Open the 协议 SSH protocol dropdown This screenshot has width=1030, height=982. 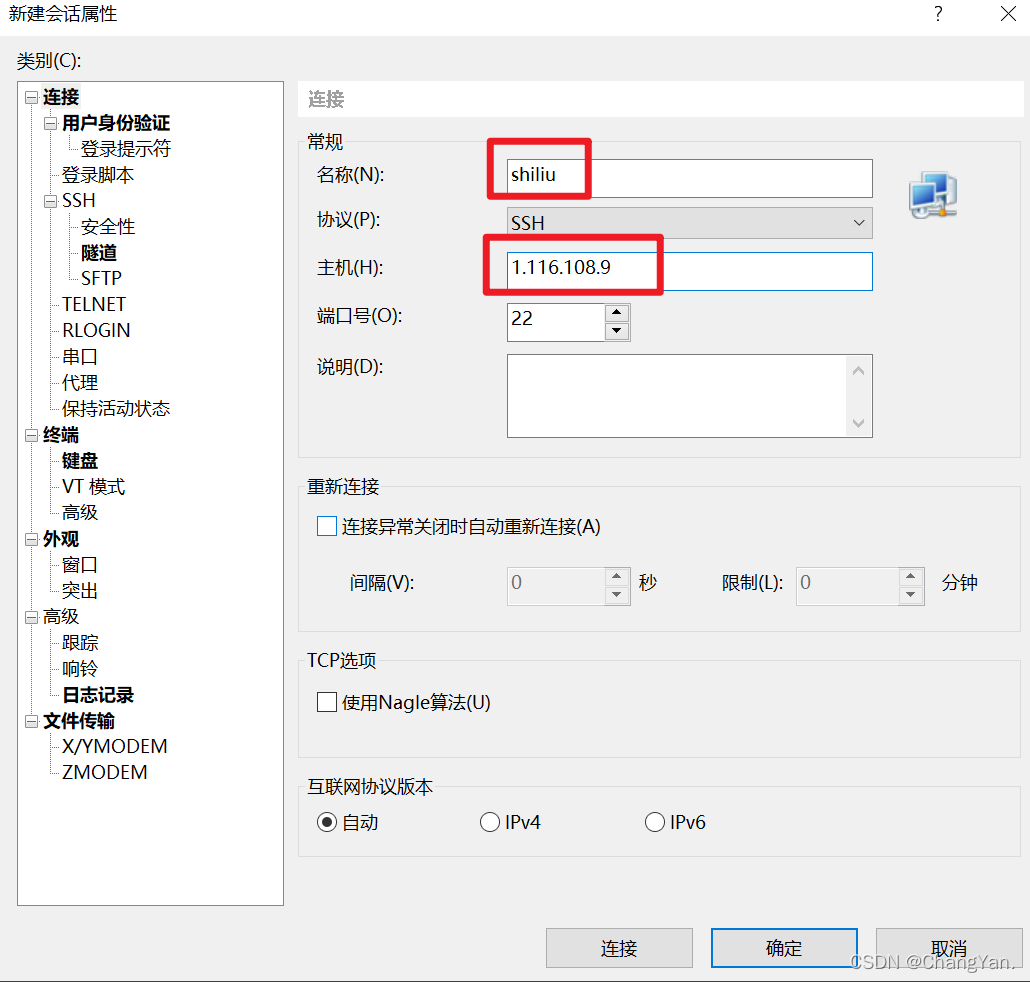(690, 223)
